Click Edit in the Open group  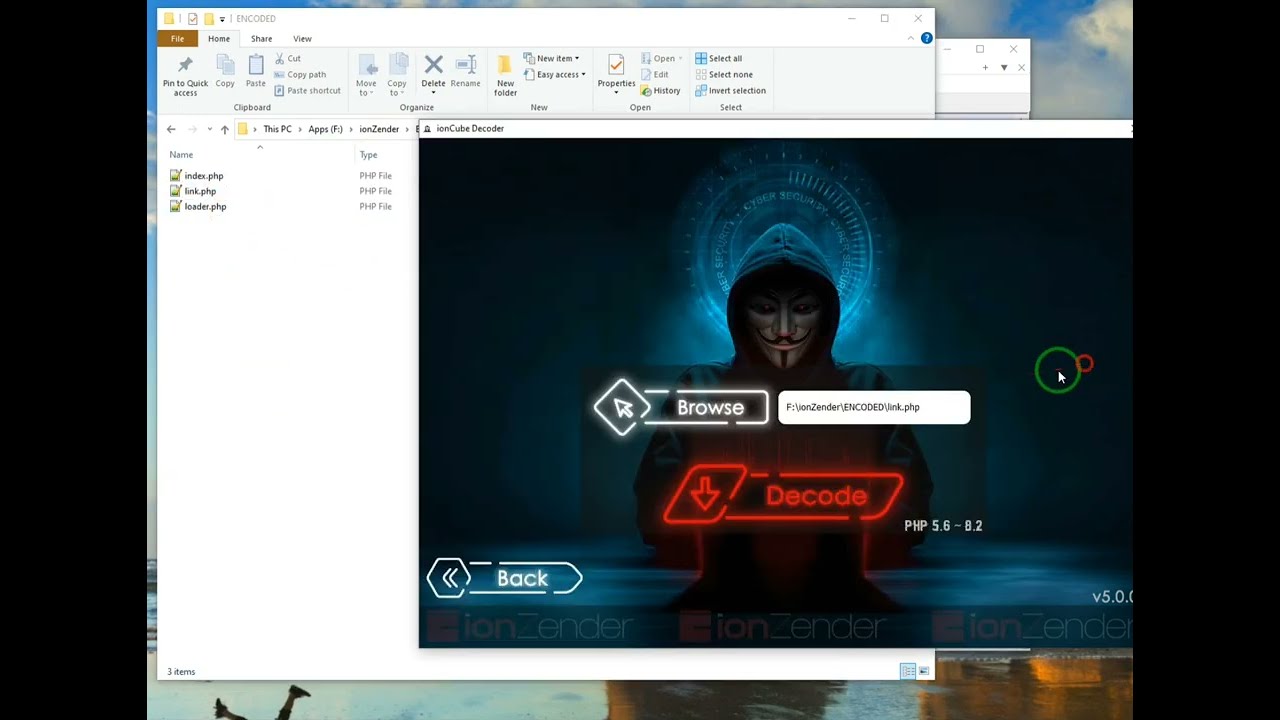click(x=655, y=75)
